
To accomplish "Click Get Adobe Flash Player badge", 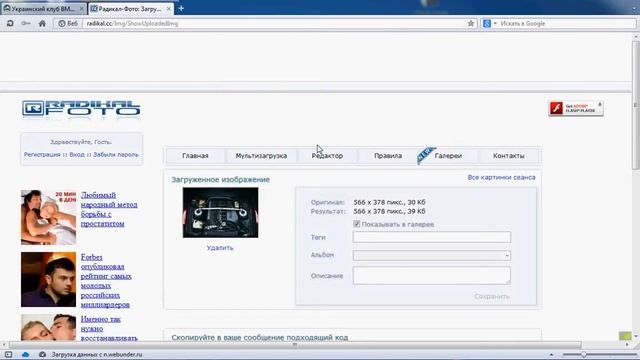I will tap(576, 109).
